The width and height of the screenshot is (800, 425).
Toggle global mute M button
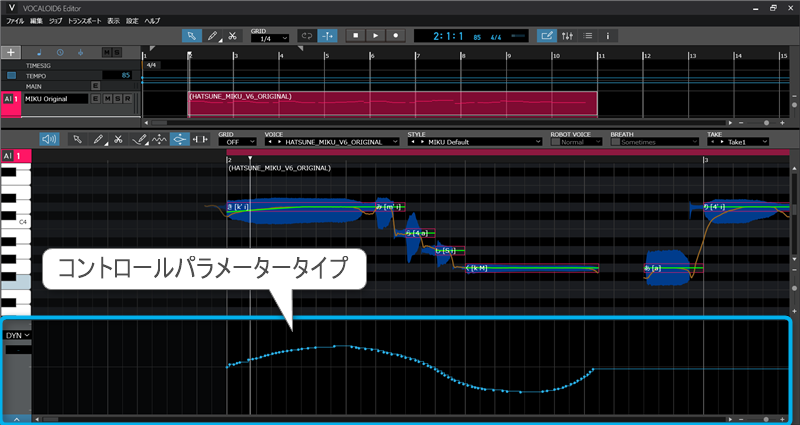[x=107, y=53]
